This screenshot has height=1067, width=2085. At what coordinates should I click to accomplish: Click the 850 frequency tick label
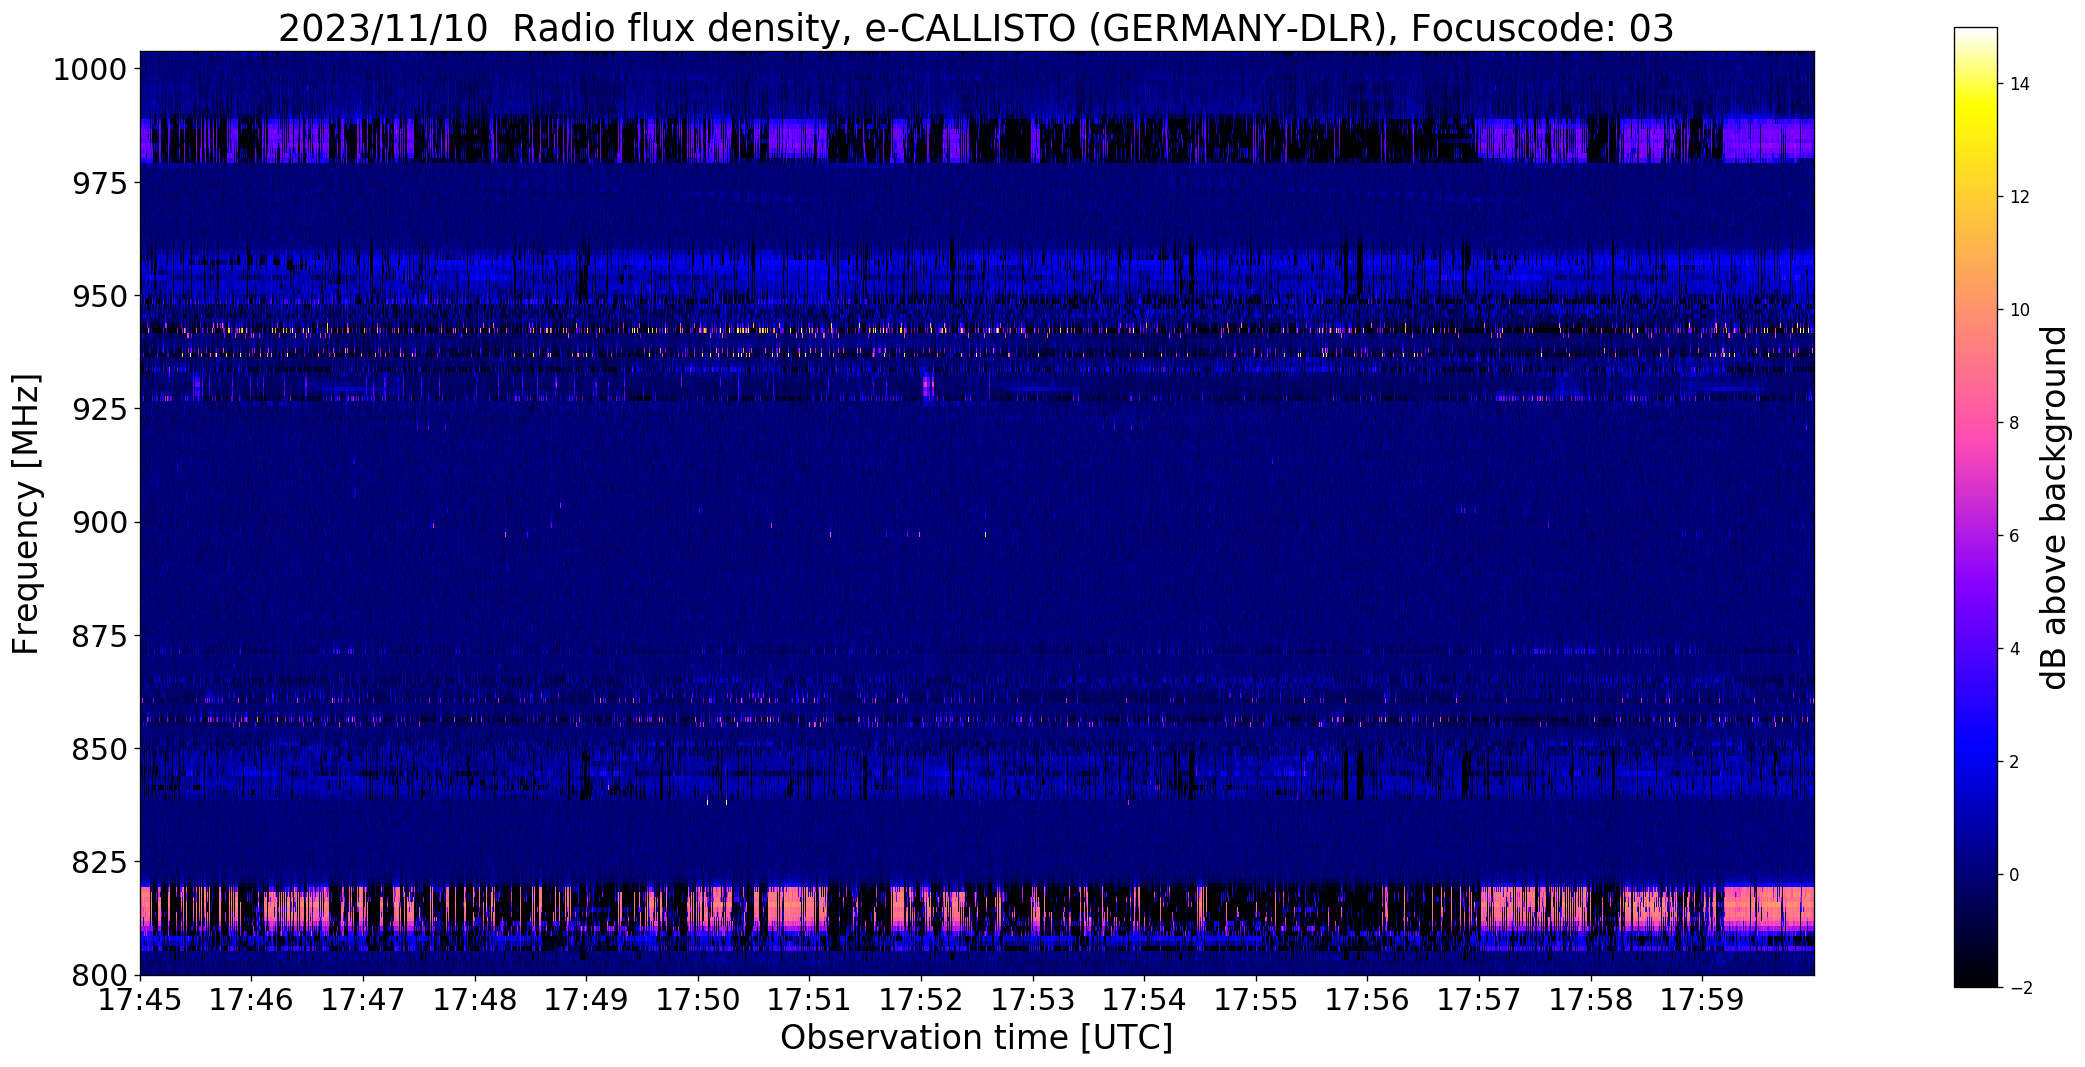99,749
